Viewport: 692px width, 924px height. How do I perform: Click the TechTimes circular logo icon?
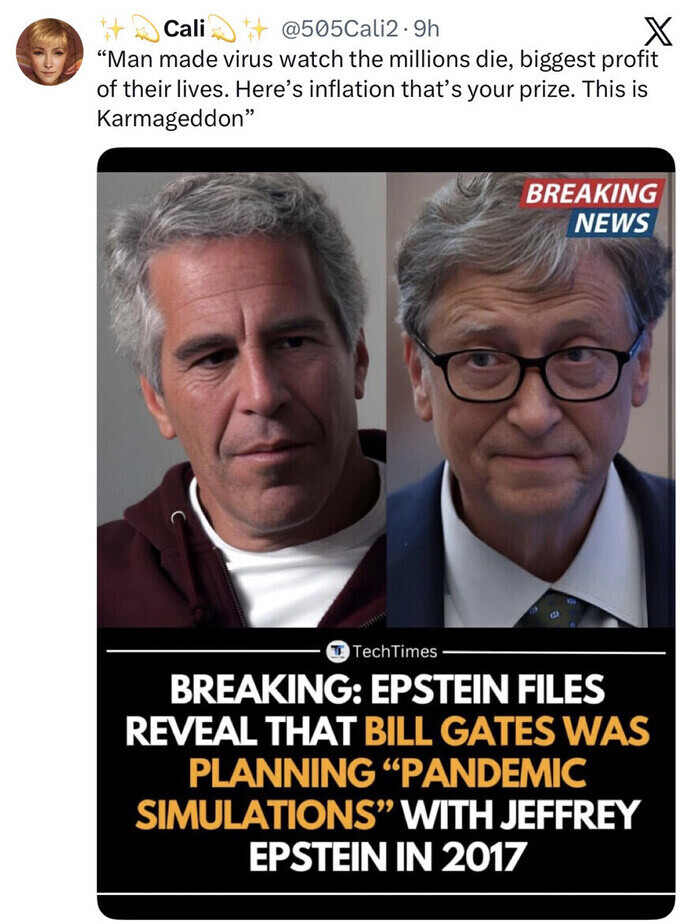pos(337,651)
